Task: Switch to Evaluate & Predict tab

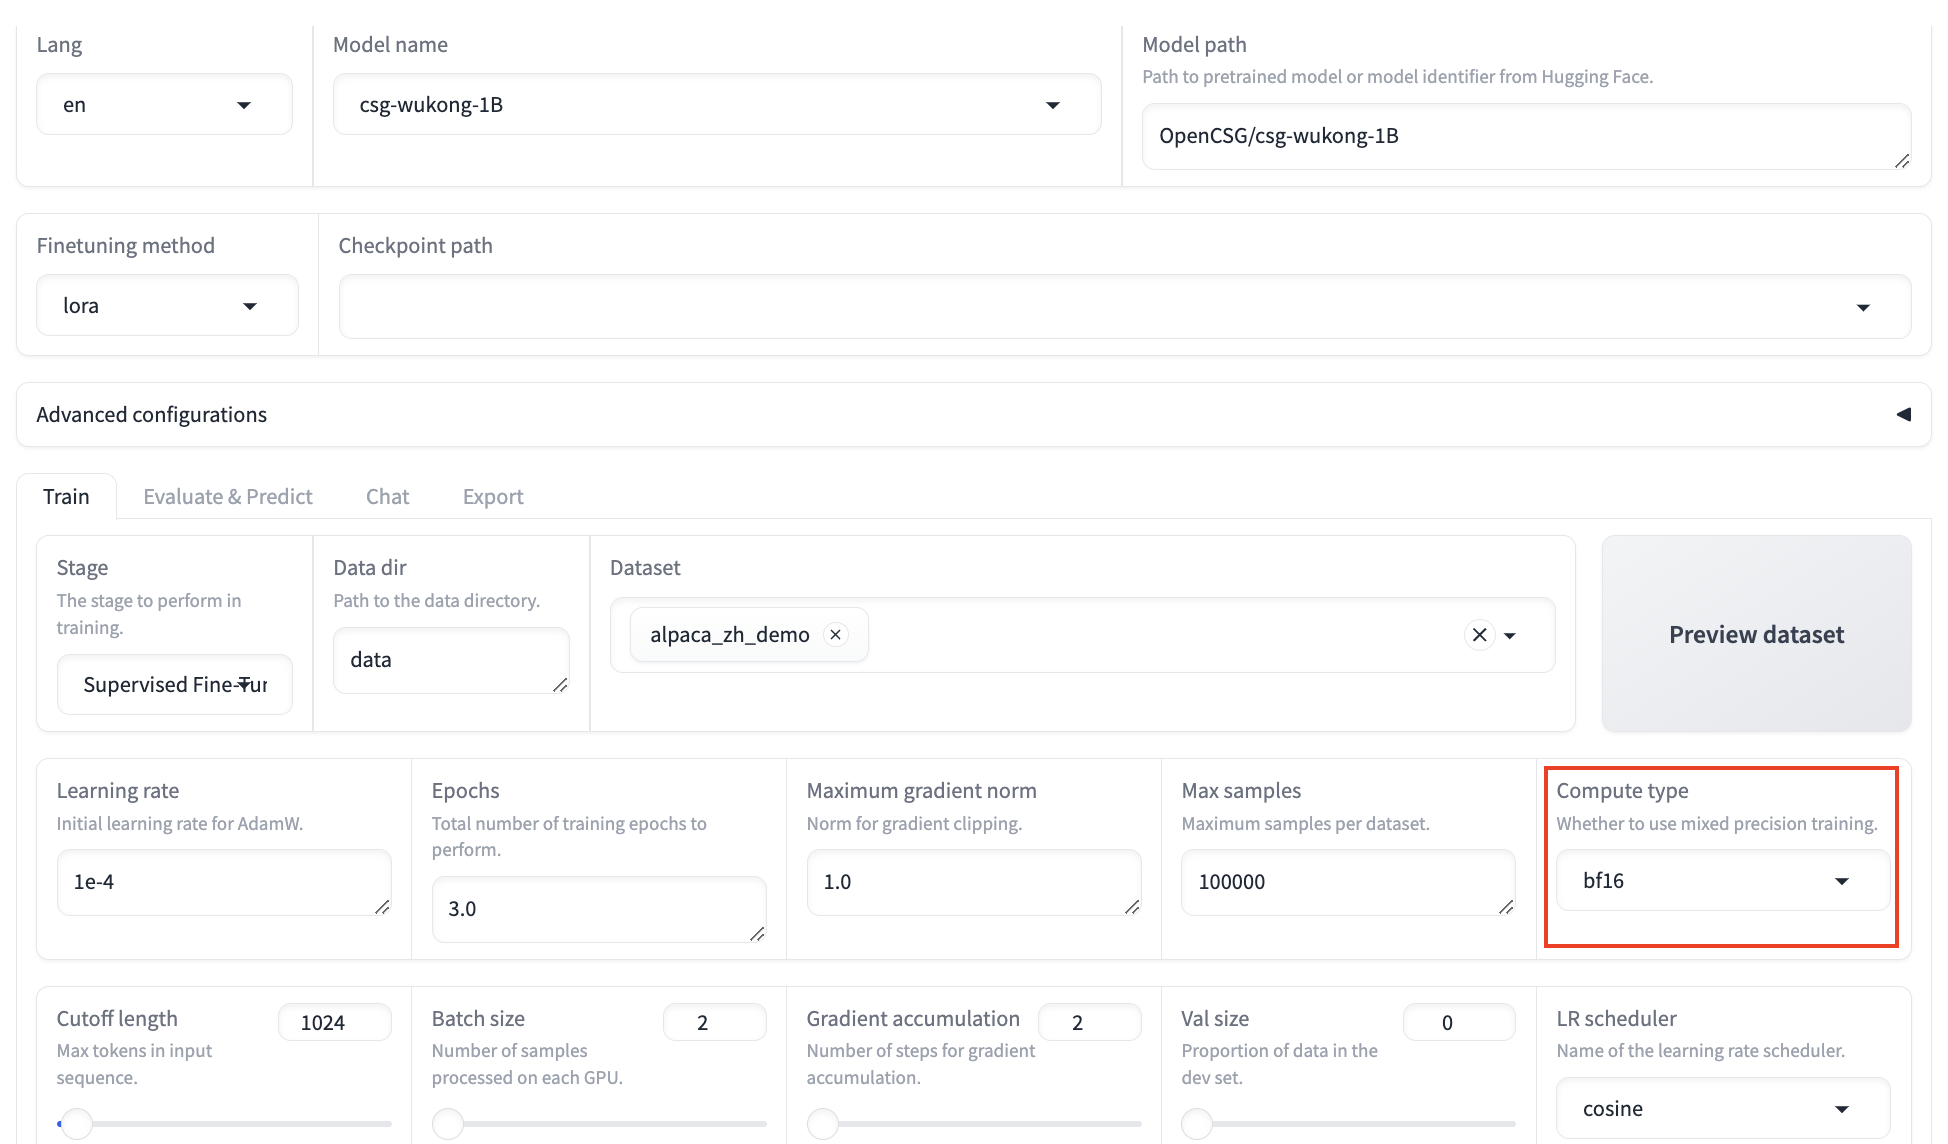Action: pyautogui.click(x=227, y=497)
